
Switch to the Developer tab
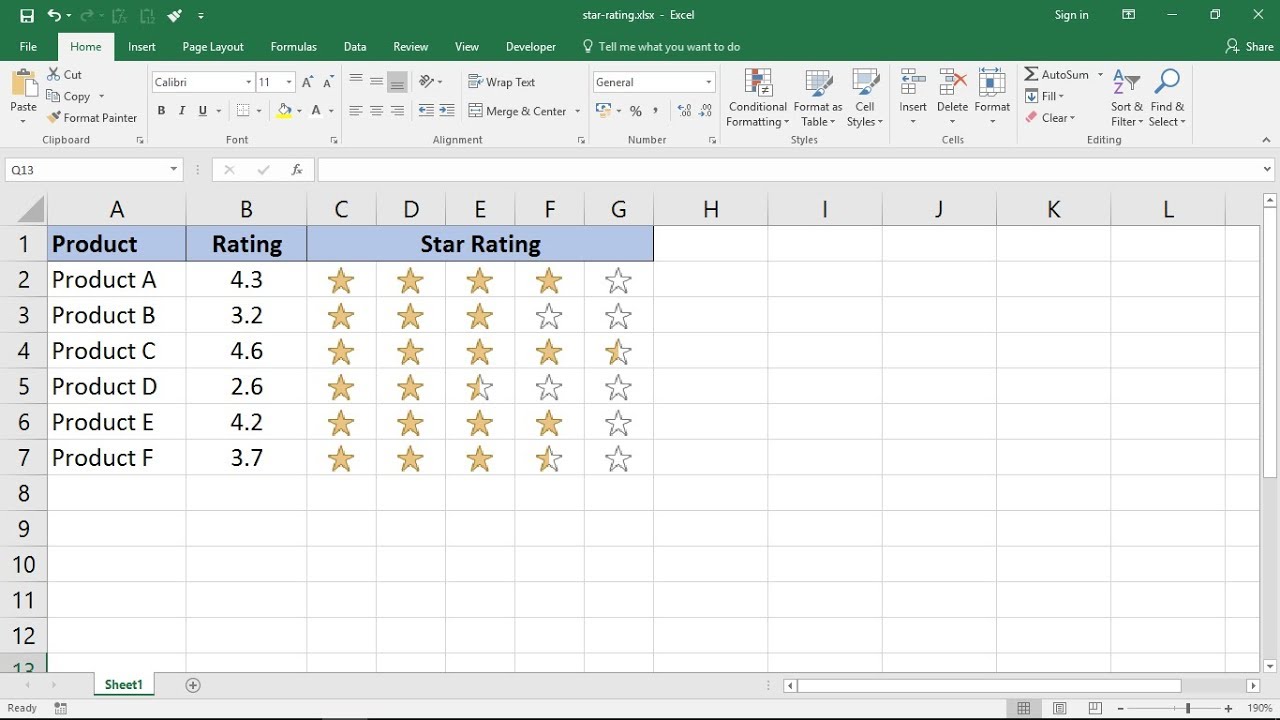[531, 47]
